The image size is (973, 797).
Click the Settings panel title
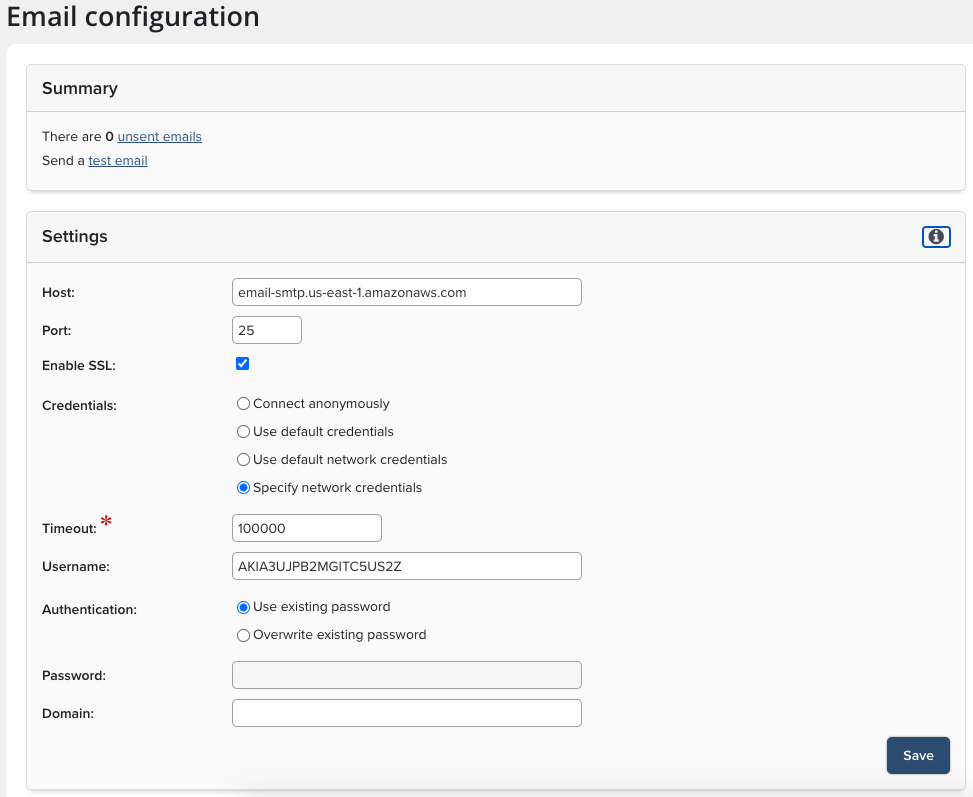[x=75, y=237]
